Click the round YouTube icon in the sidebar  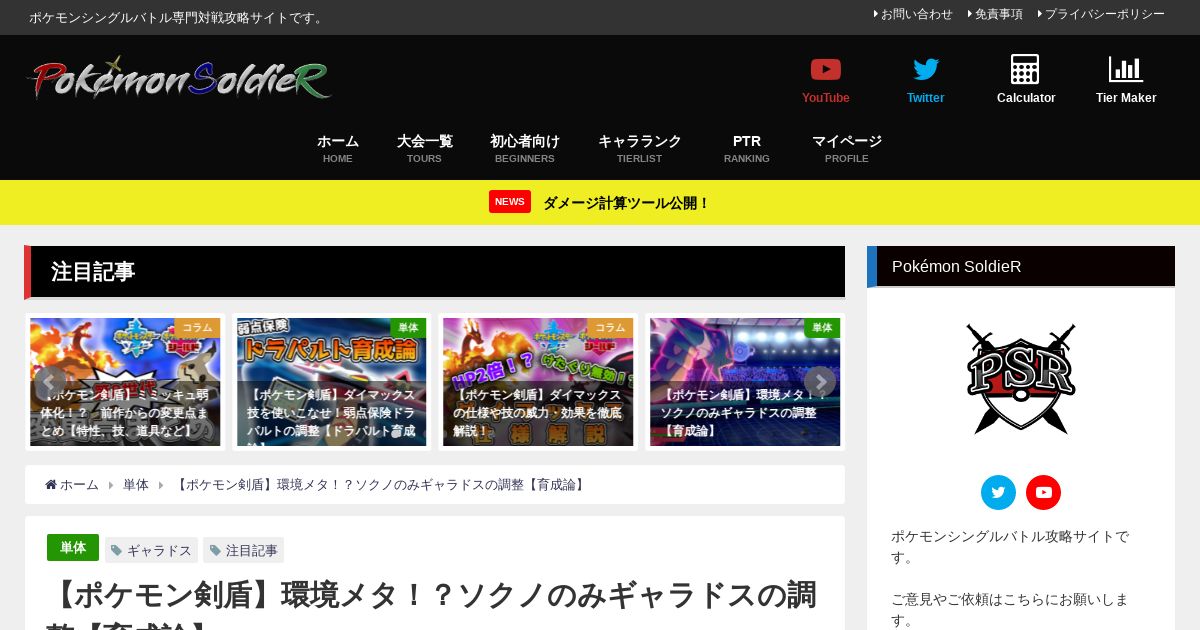[x=1043, y=492]
